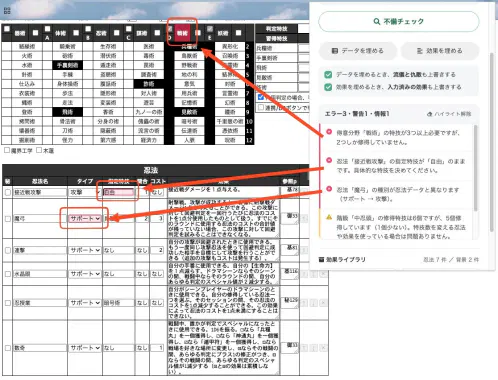Click the effect text area for 接近戦攻撃
This screenshot has width=498, height=380.
(x=223, y=192)
